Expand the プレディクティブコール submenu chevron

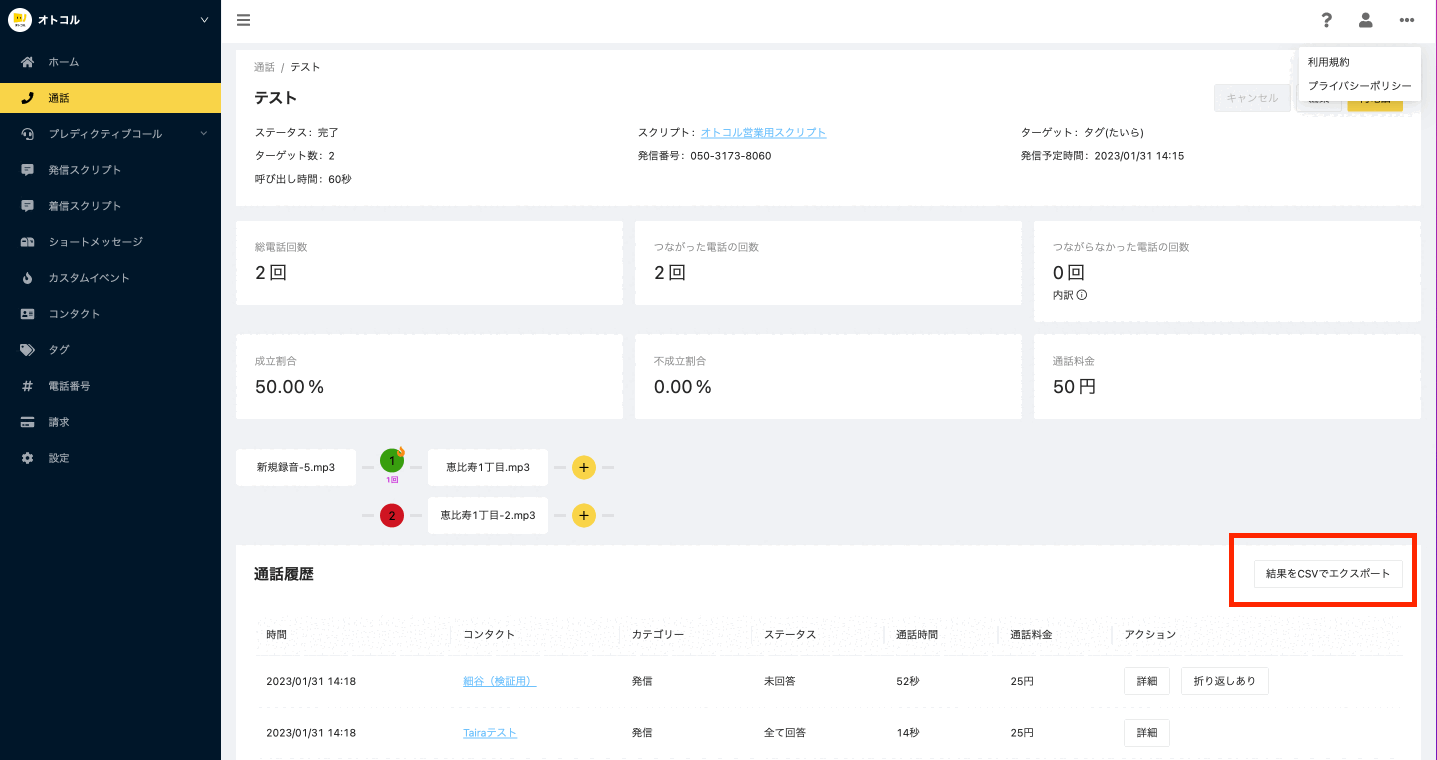tap(203, 133)
